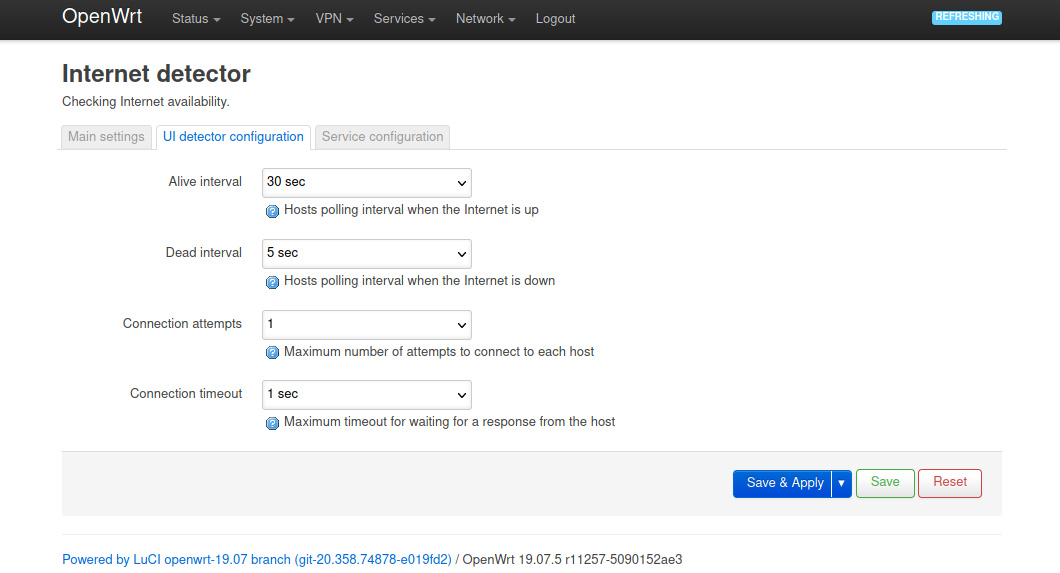
Task: Open the Network menu
Action: click(x=485, y=19)
